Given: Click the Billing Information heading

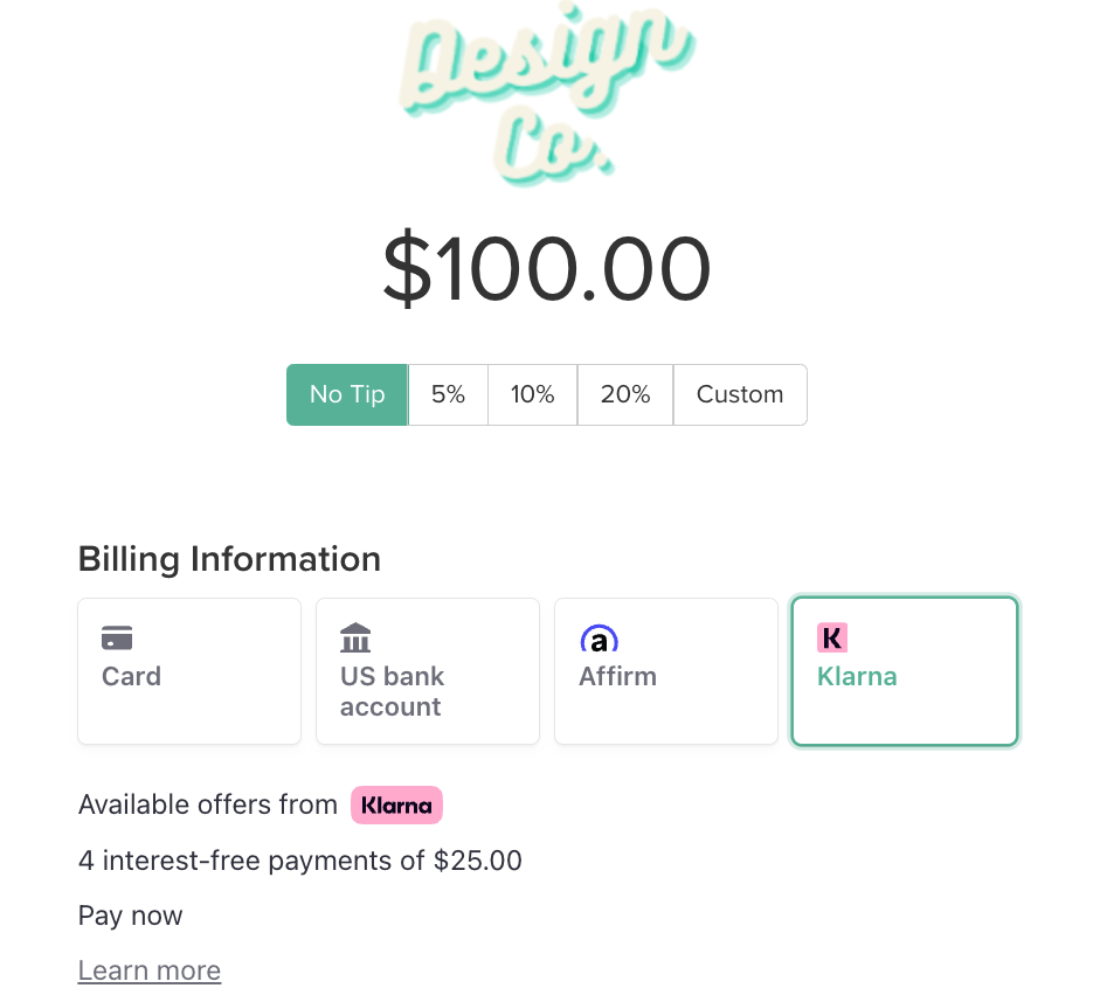Looking at the screenshot, I should pyautogui.click(x=229, y=559).
